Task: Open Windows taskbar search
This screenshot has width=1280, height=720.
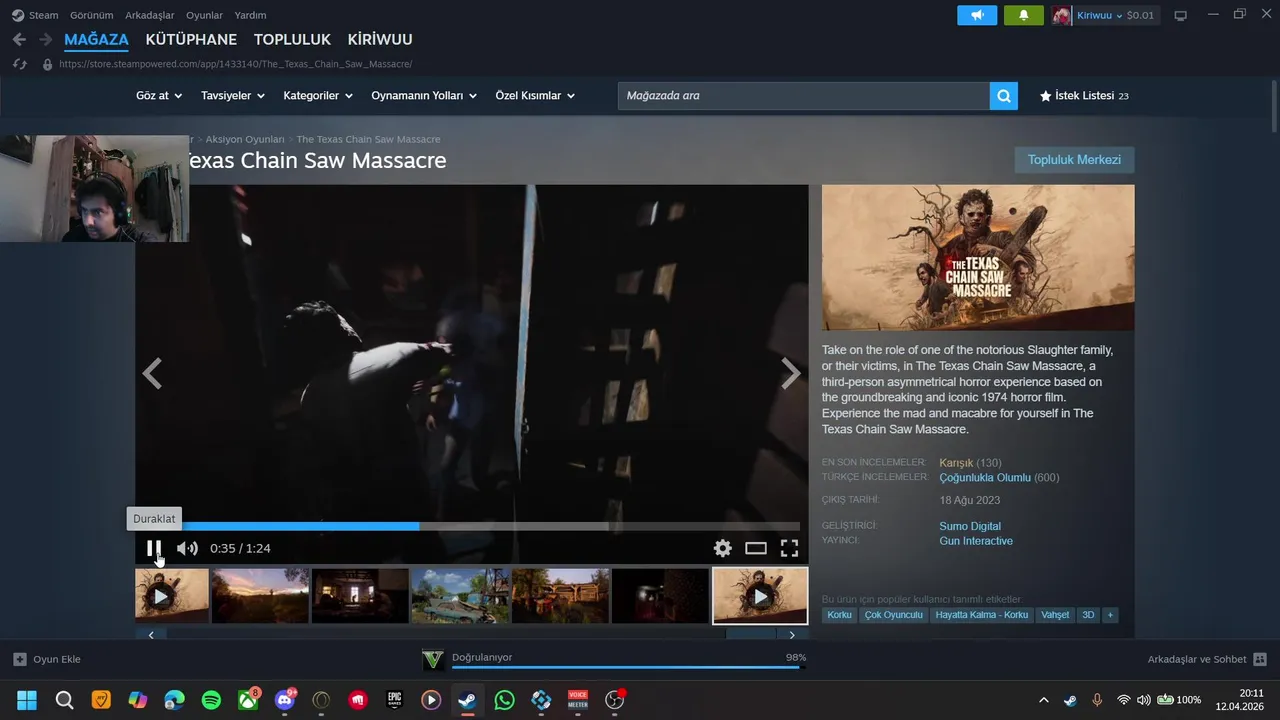Action: (x=64, y=700)
